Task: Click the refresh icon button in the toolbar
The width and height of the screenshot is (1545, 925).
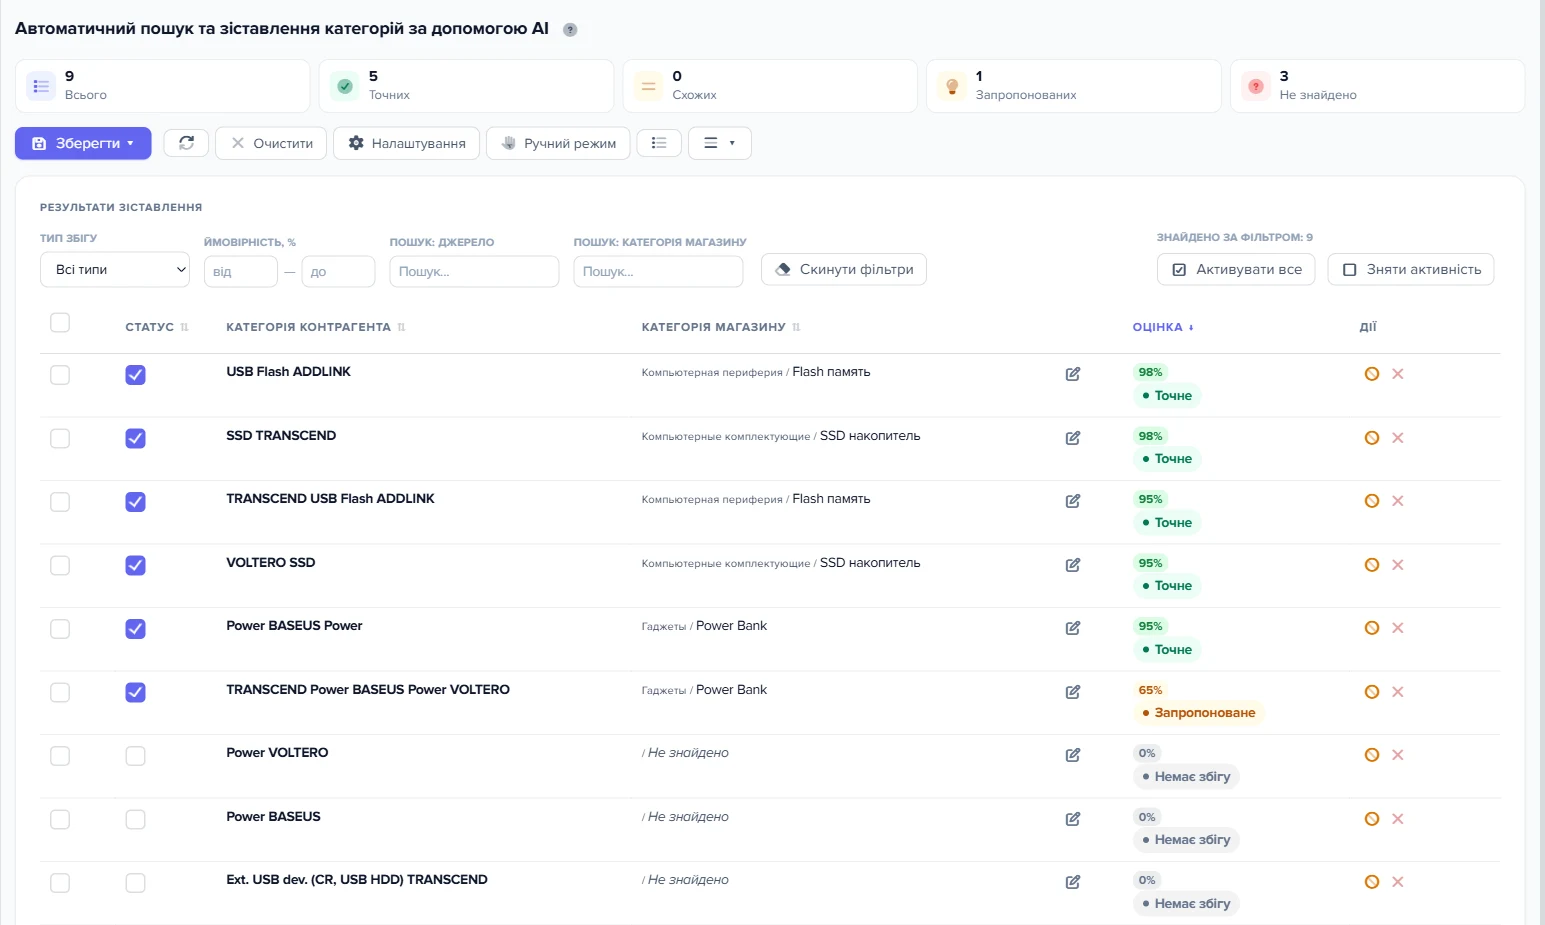Action: point(186,143)
